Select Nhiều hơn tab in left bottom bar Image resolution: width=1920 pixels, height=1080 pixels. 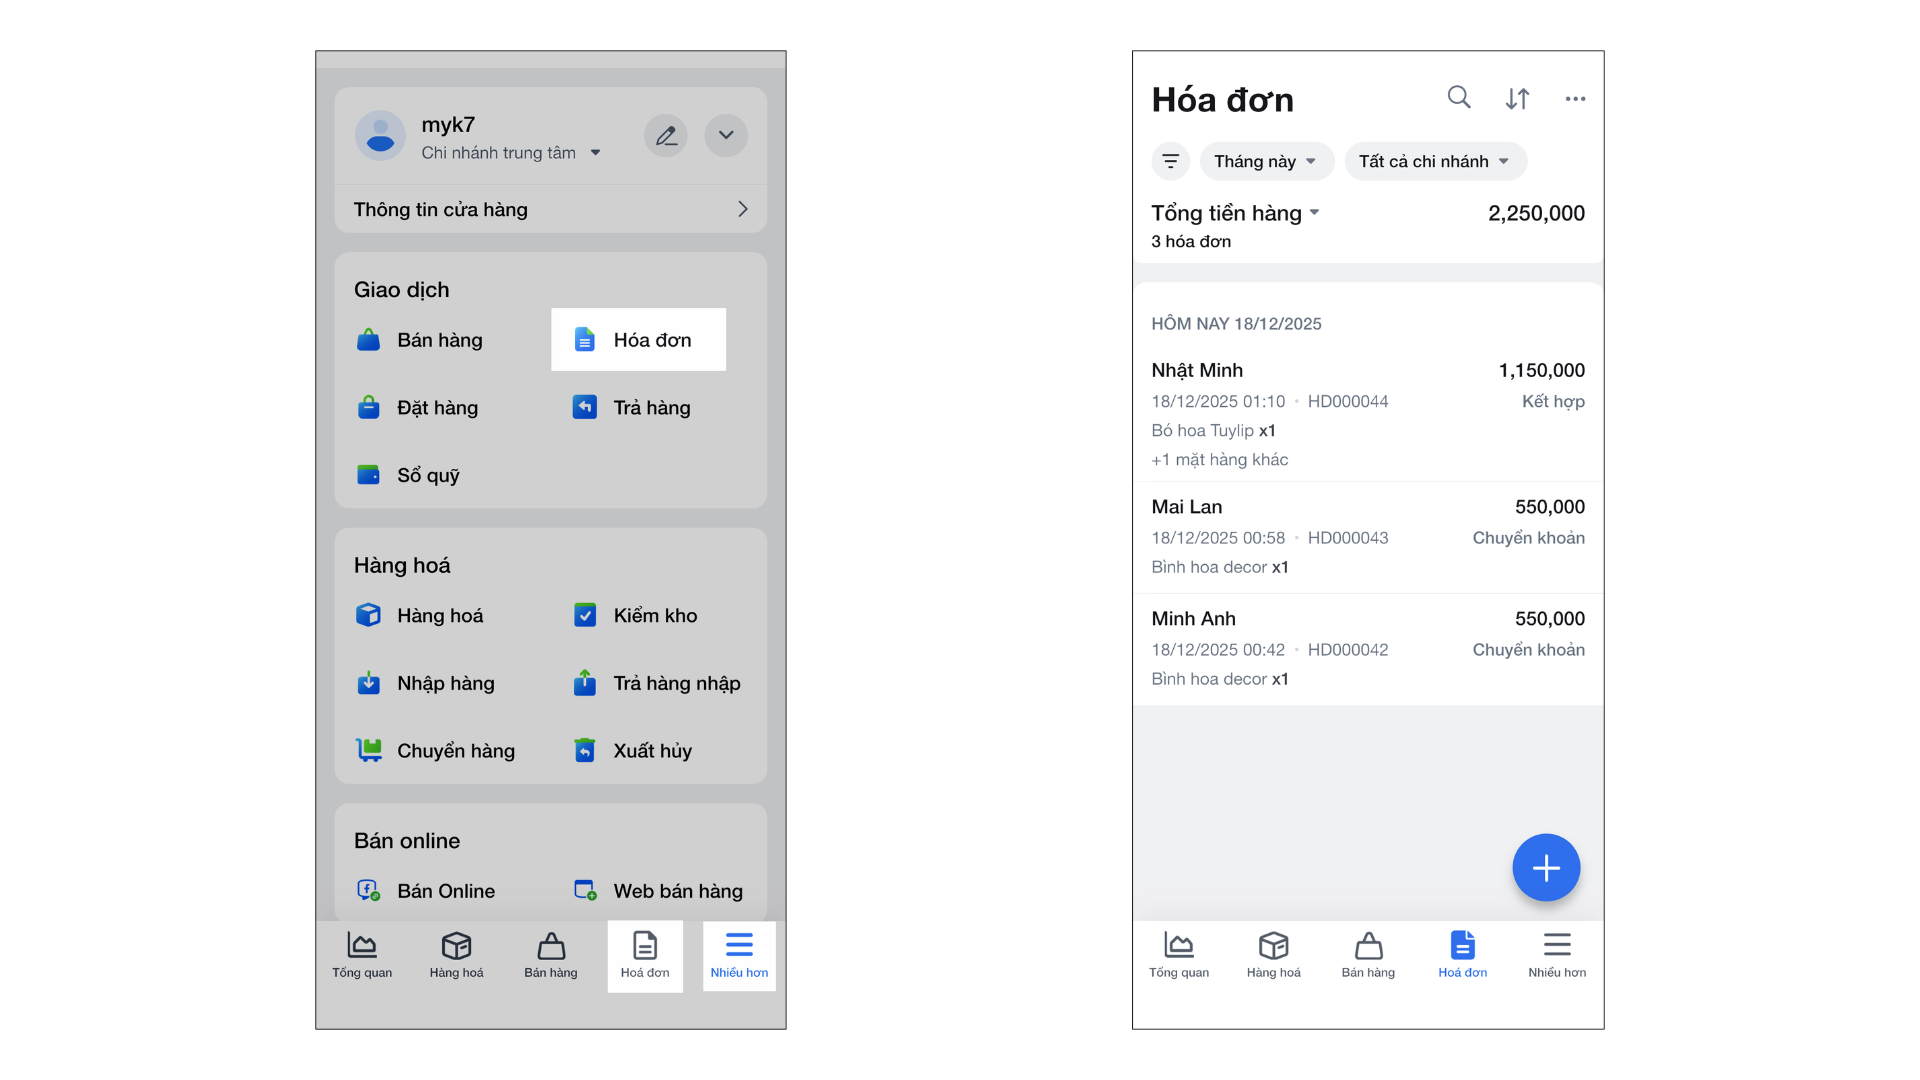739,955
